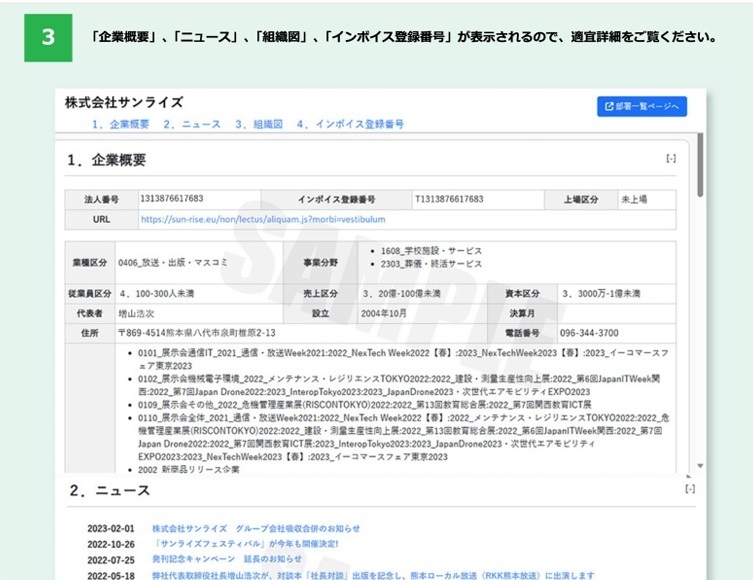Click the external-link icon on 部署一覧ページへ
The width and height of the screenshot is (753, 580).
[x=609, y=106]
